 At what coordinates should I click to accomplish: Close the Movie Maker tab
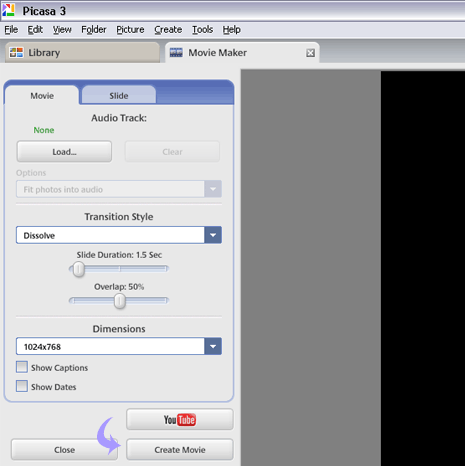[310, 53]
